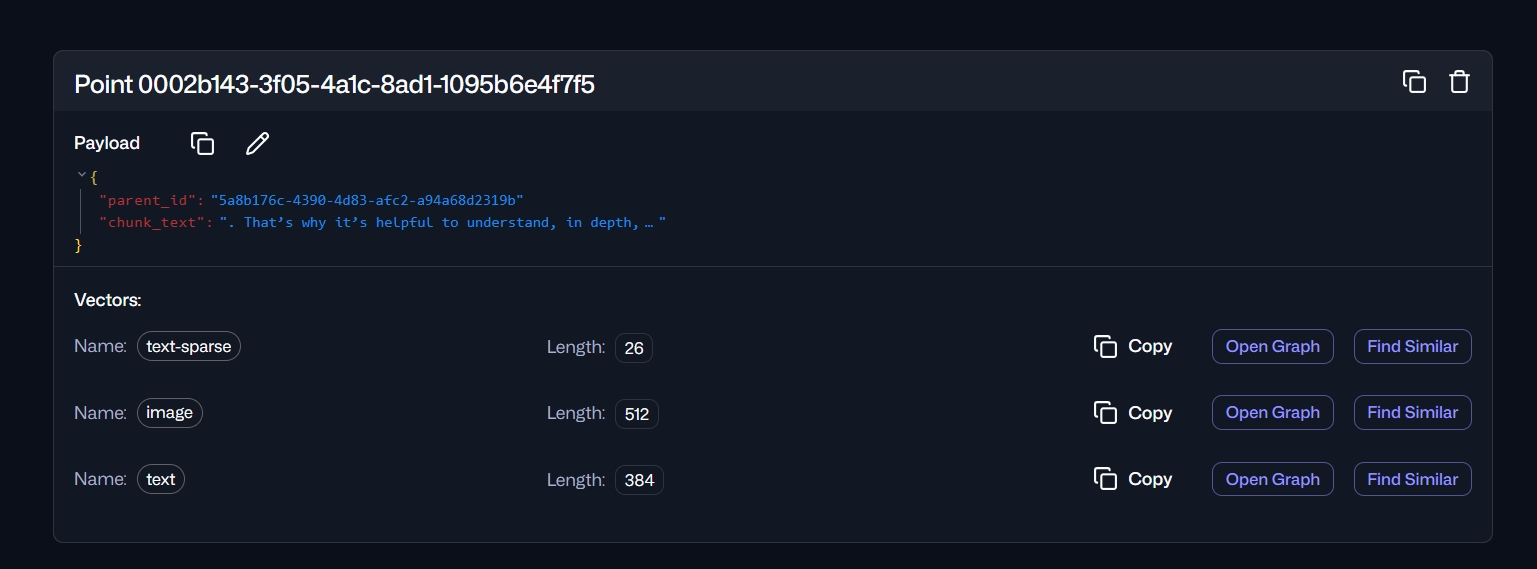Viewport: 1537px width, 569px height.
Task: Open Graph for image vector
Action: (x=1272, y=413)
